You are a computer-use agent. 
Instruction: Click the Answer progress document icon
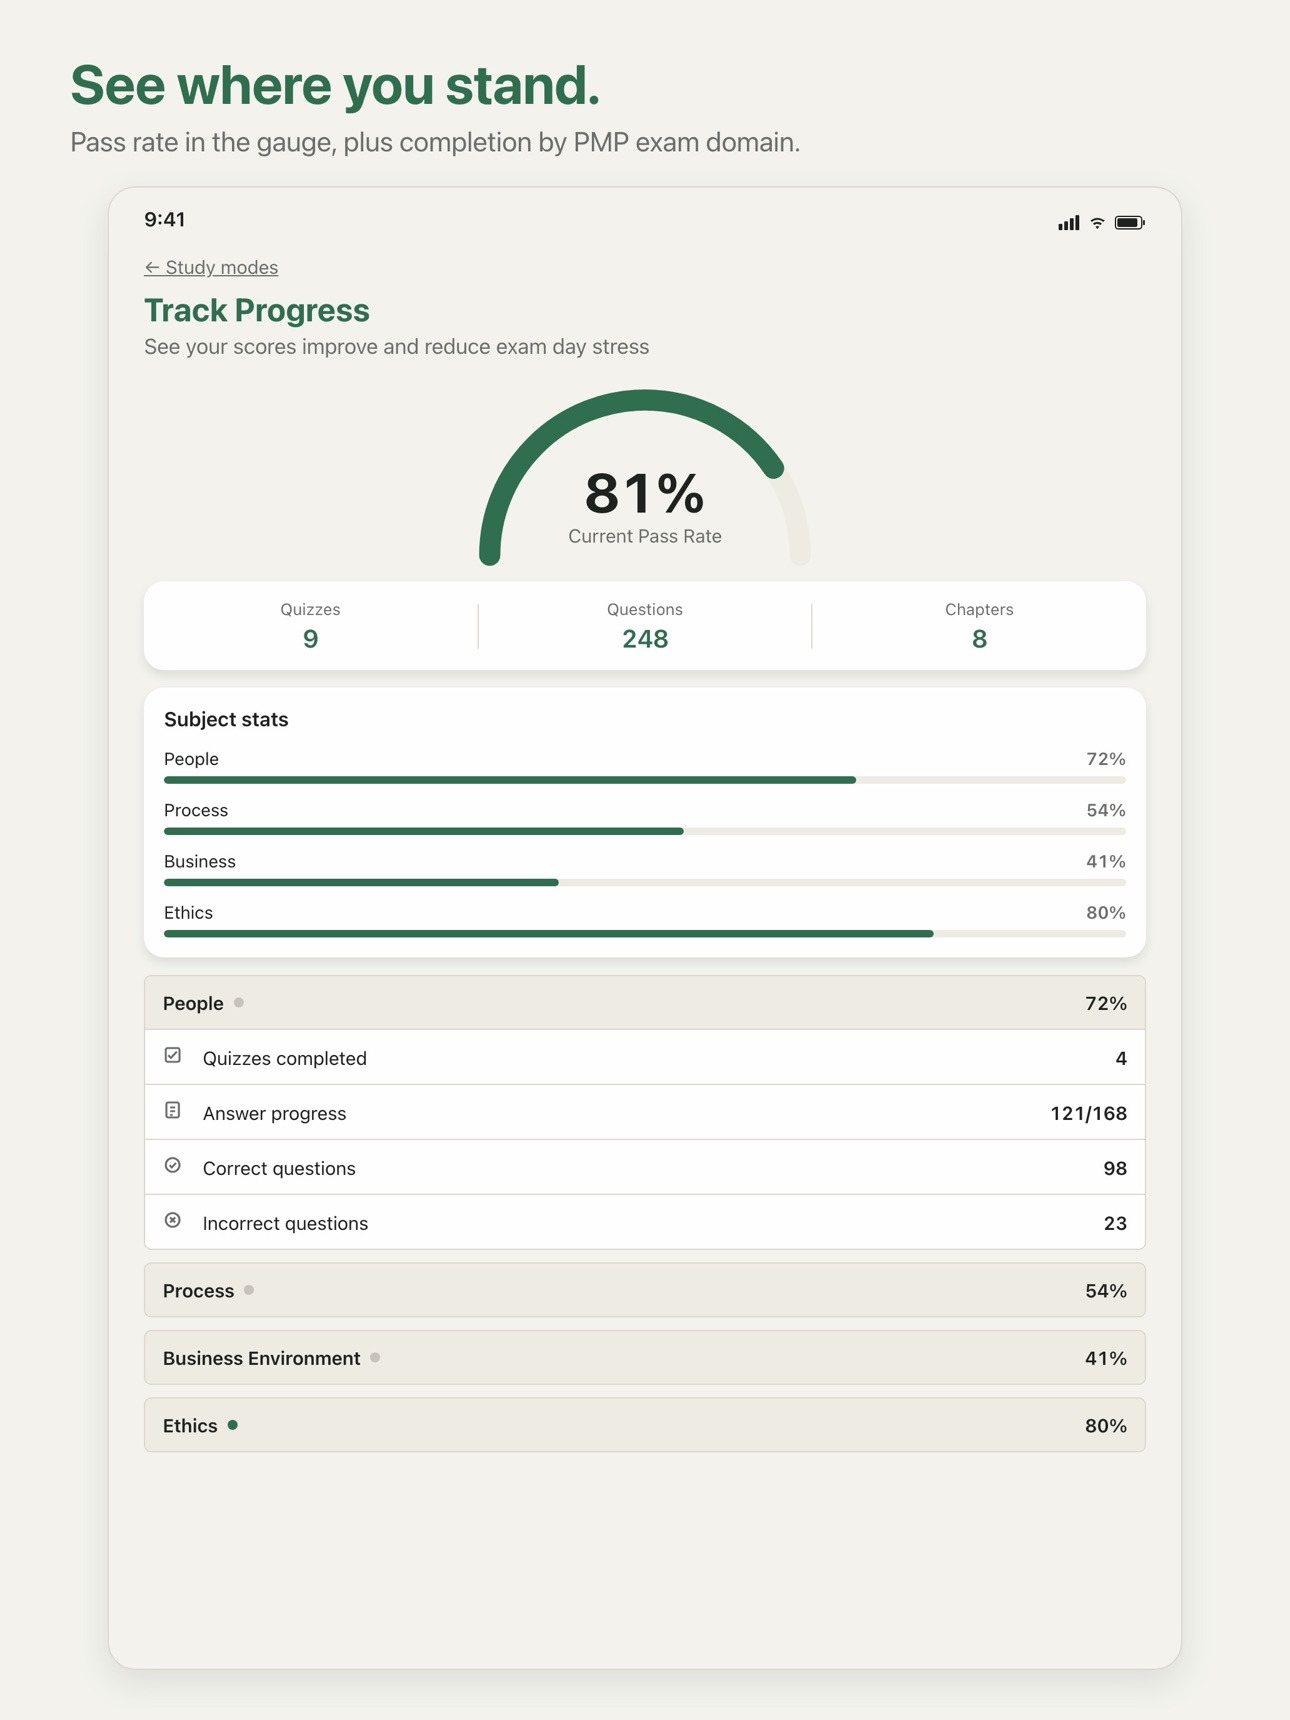(173, 1111)
